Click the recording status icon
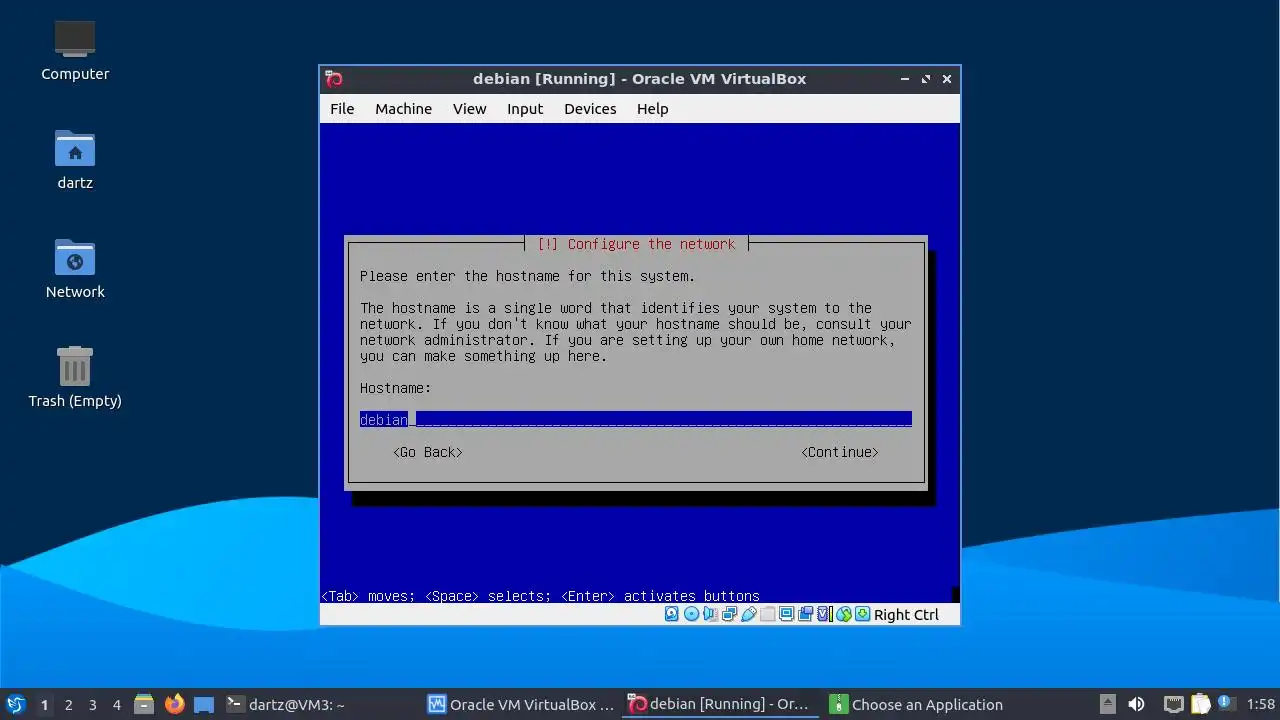The width and height of the screenshot is (1280, 720). (x=805, y=614)
